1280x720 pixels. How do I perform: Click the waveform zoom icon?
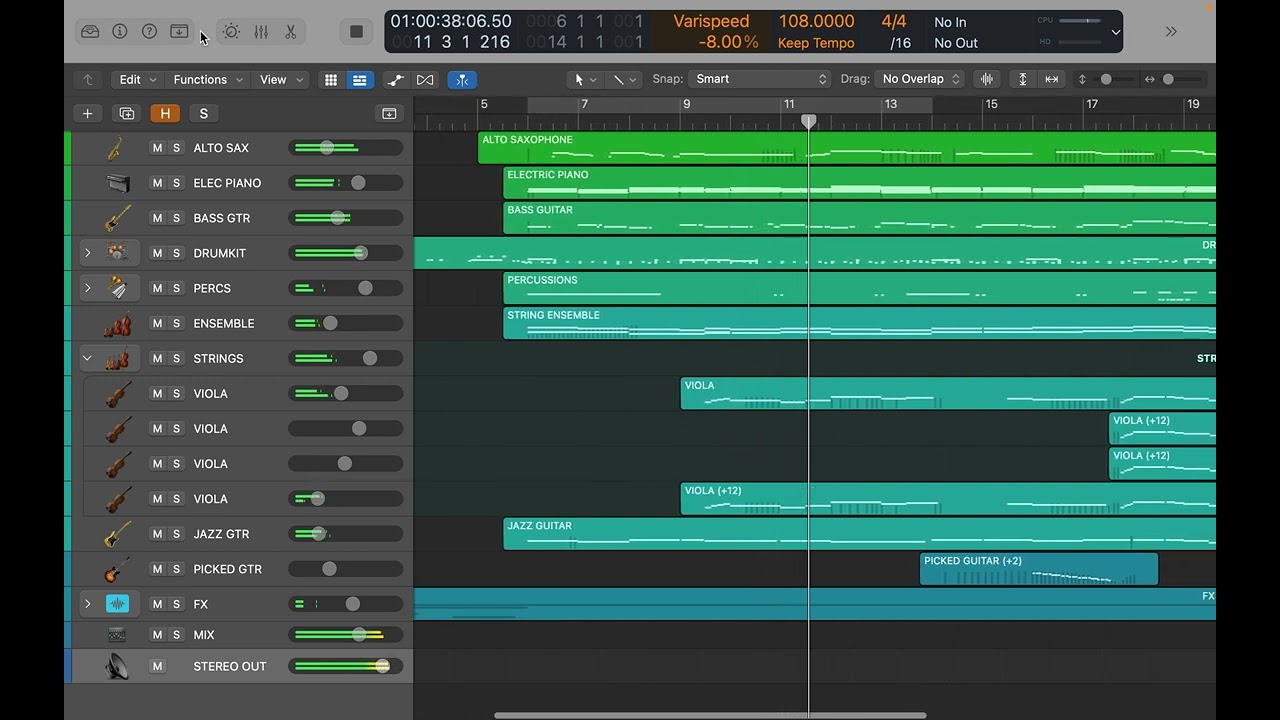click(987, 79)
